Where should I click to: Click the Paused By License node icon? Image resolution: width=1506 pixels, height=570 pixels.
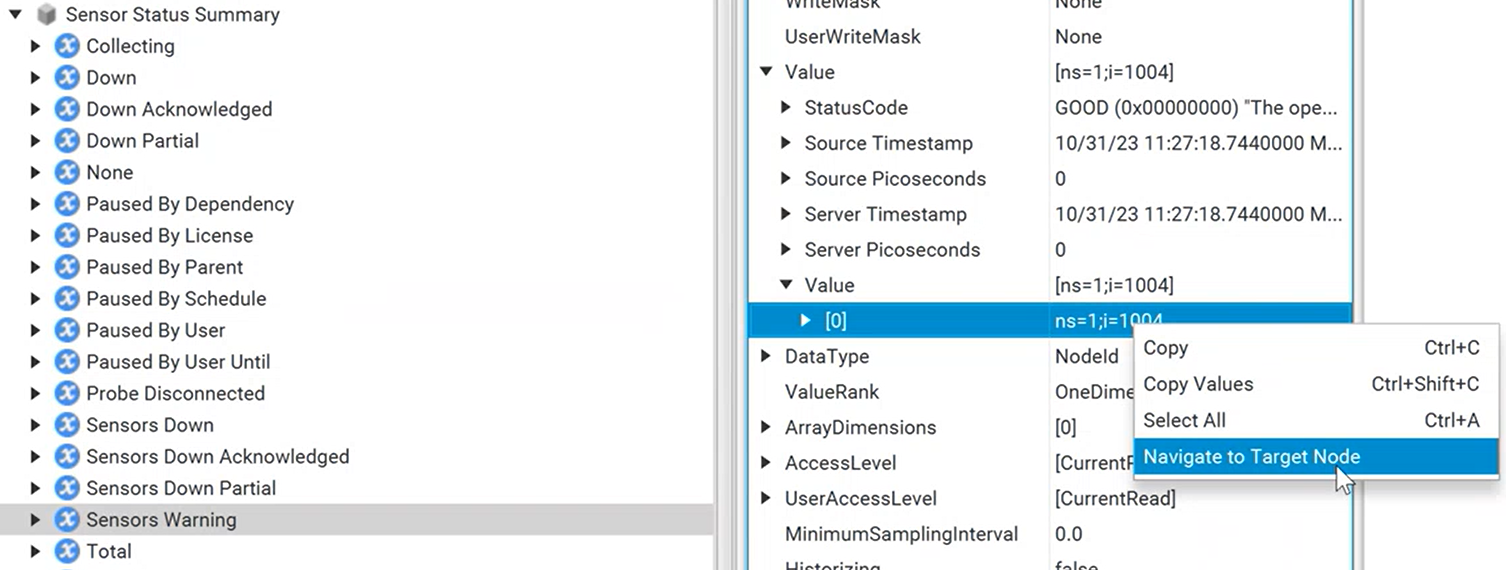tap(67, 236)
